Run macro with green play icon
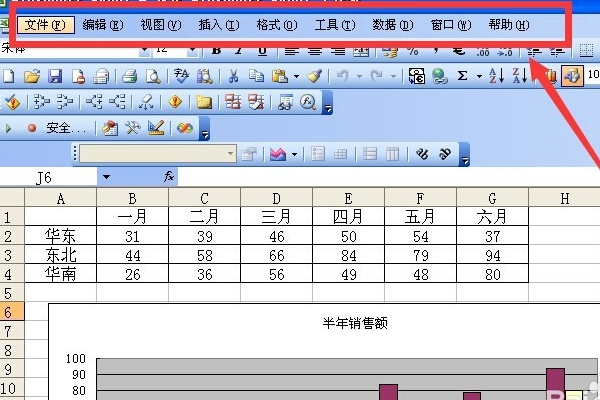This screenshot has height=400, width=600. [x=8, y=128]
